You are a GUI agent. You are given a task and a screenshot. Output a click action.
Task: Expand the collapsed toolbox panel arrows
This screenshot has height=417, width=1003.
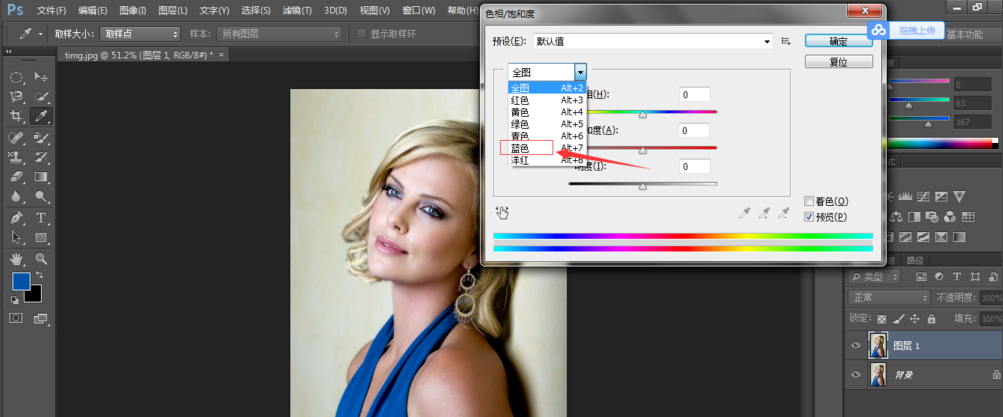pyautogui.click(x=8, y=51)
